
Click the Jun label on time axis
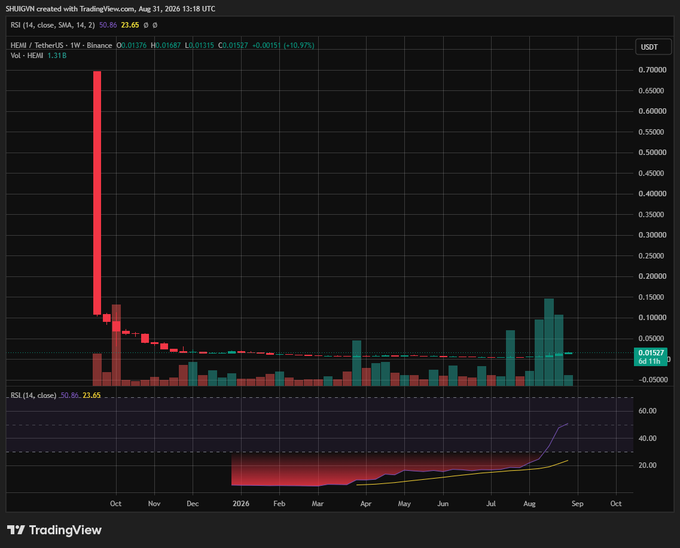pos(443,503)
